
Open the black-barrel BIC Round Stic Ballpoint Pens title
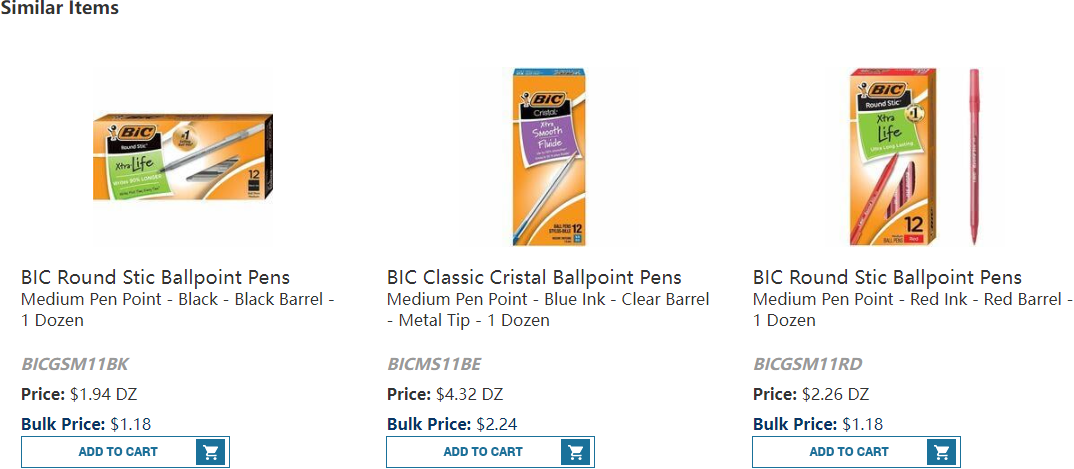155,277
